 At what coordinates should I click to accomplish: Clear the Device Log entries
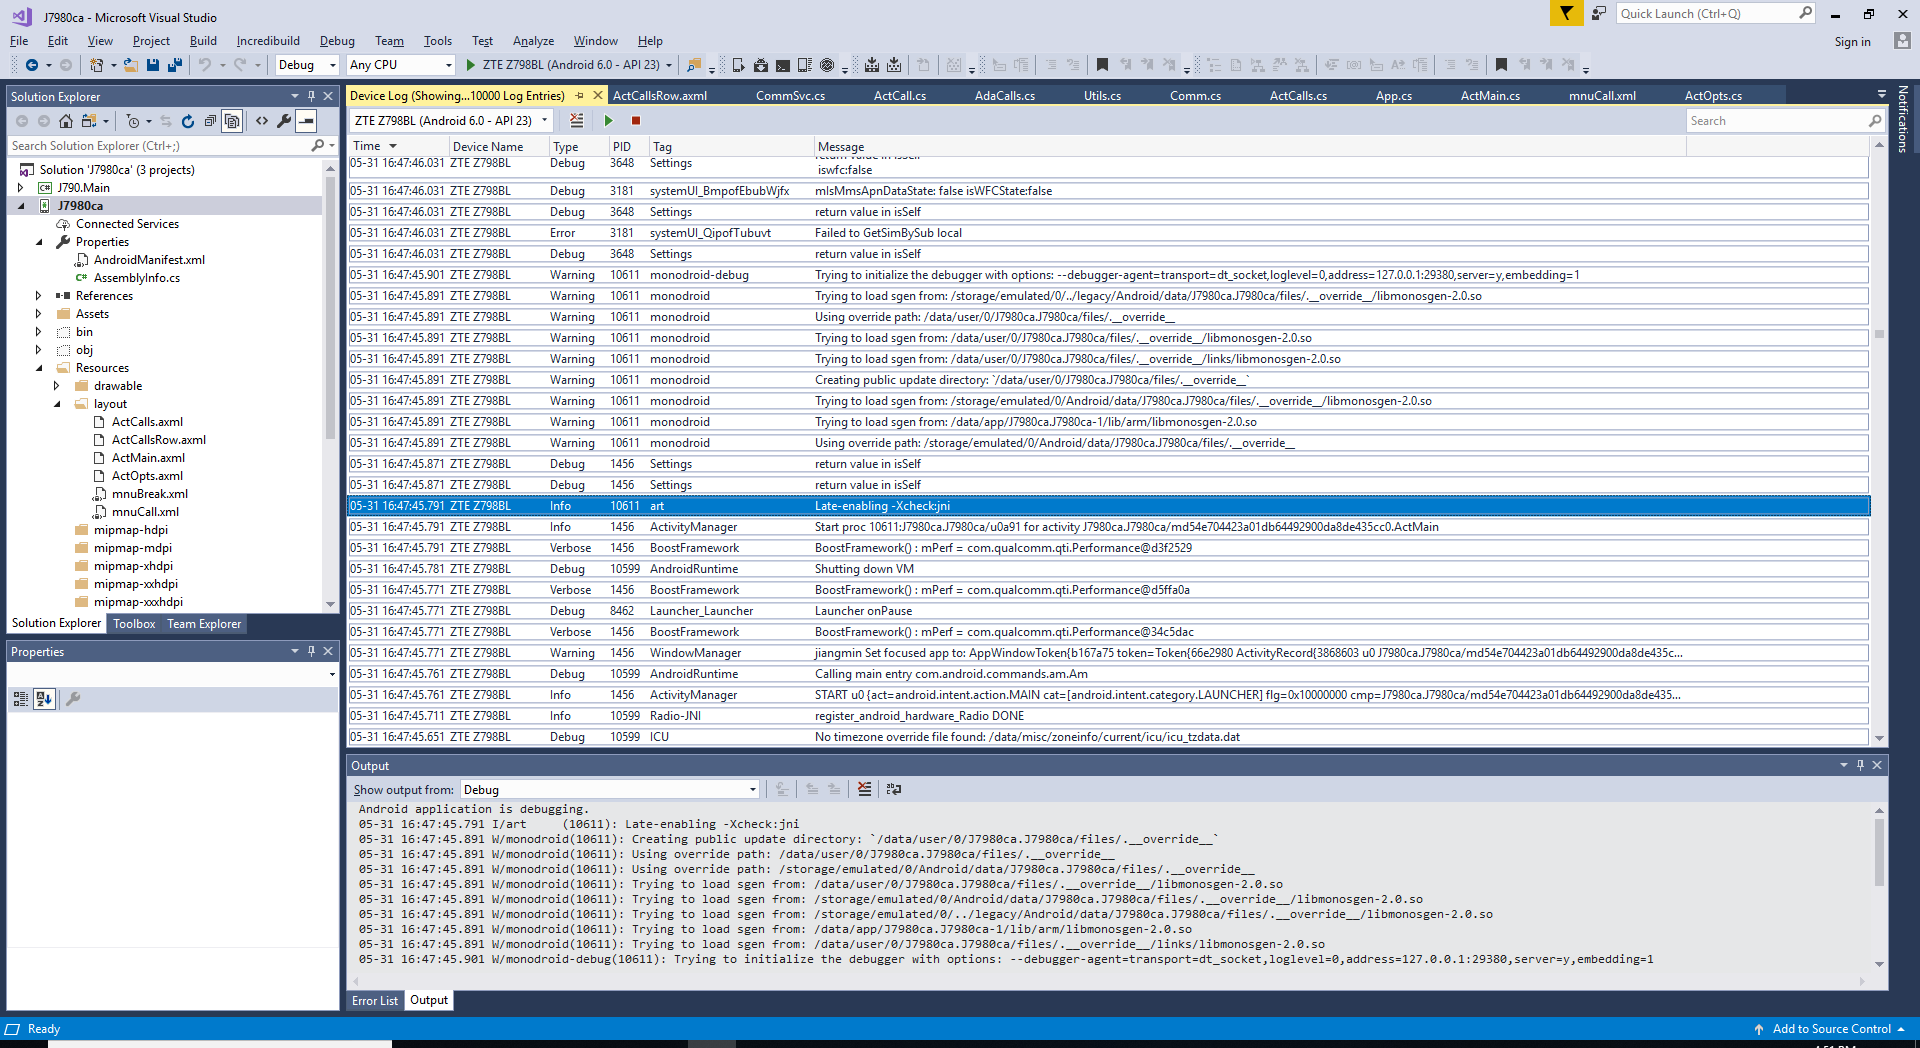coord(577,121)
